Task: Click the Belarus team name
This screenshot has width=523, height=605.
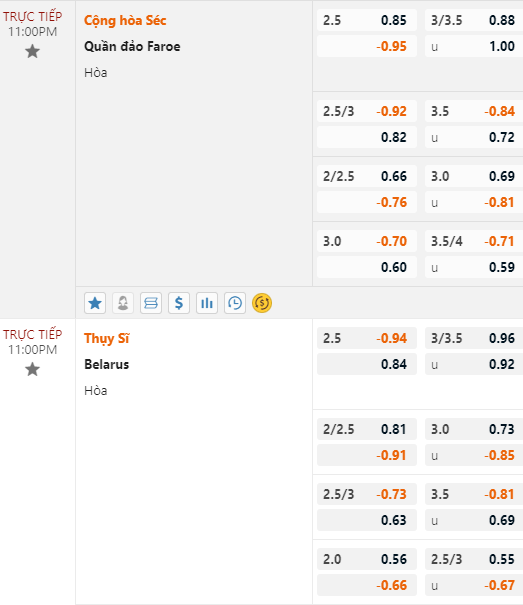Action: click(x=107, y=364)
